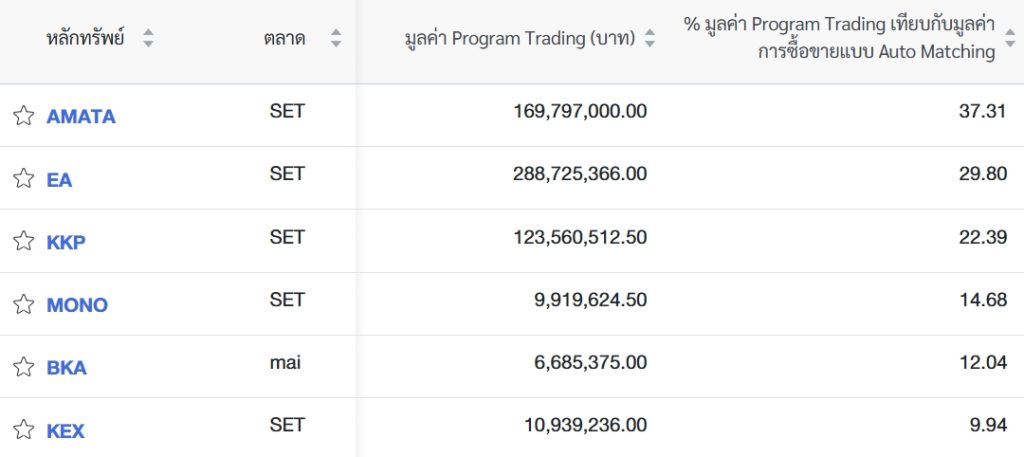1024x457 pixels.
Task: Select the mai market cell for BKA
Action: 285,362
